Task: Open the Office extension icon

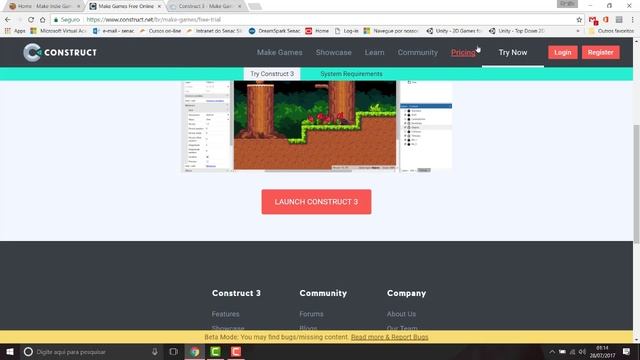Action: click(x=606, y=20)
